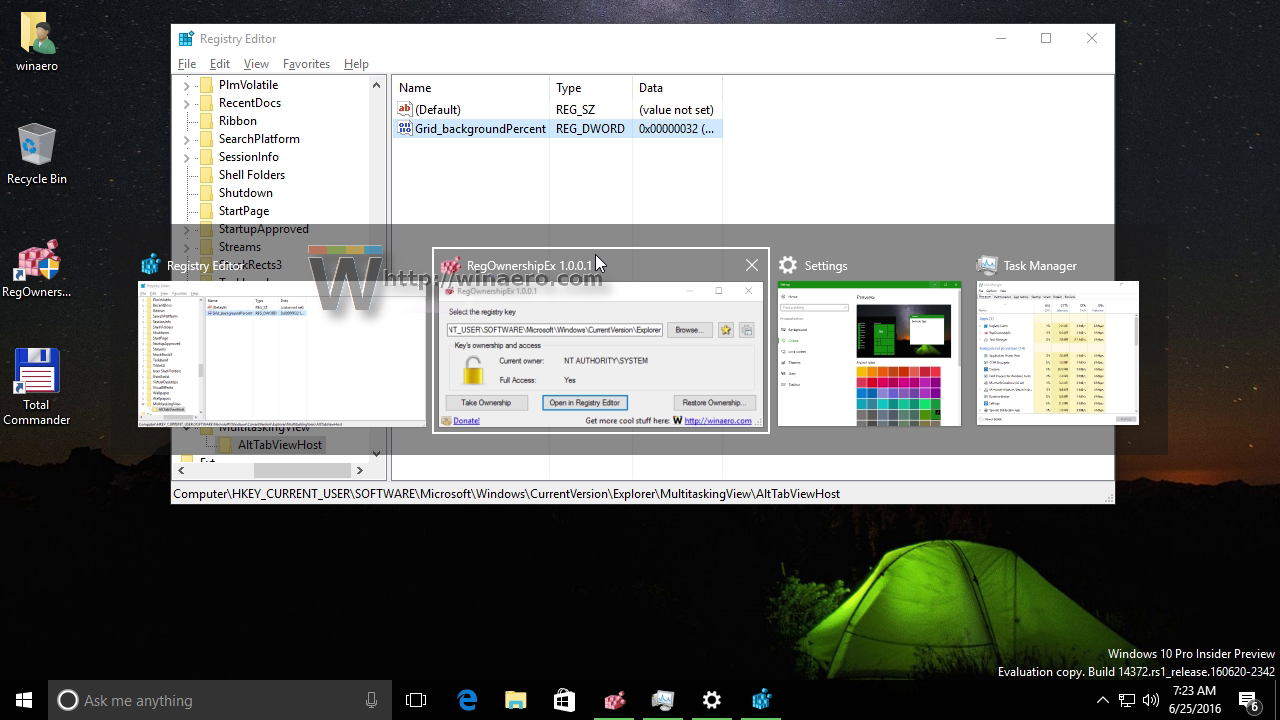Select the (Default) string value icon

click(405, 109)
